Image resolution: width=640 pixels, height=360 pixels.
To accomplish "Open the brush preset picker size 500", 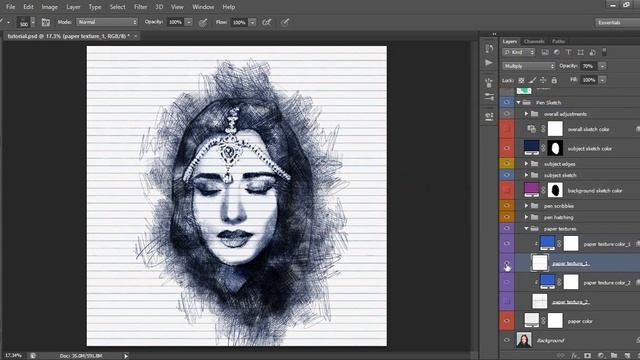I will [x=27, y=22].
